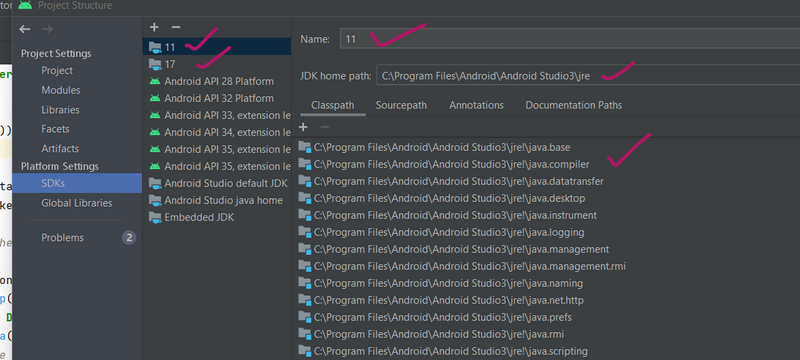Image resolution: width=800 pixels, height=360 pixels.
Task: Add a new SDK with plus icon
Action: point(155,27)
